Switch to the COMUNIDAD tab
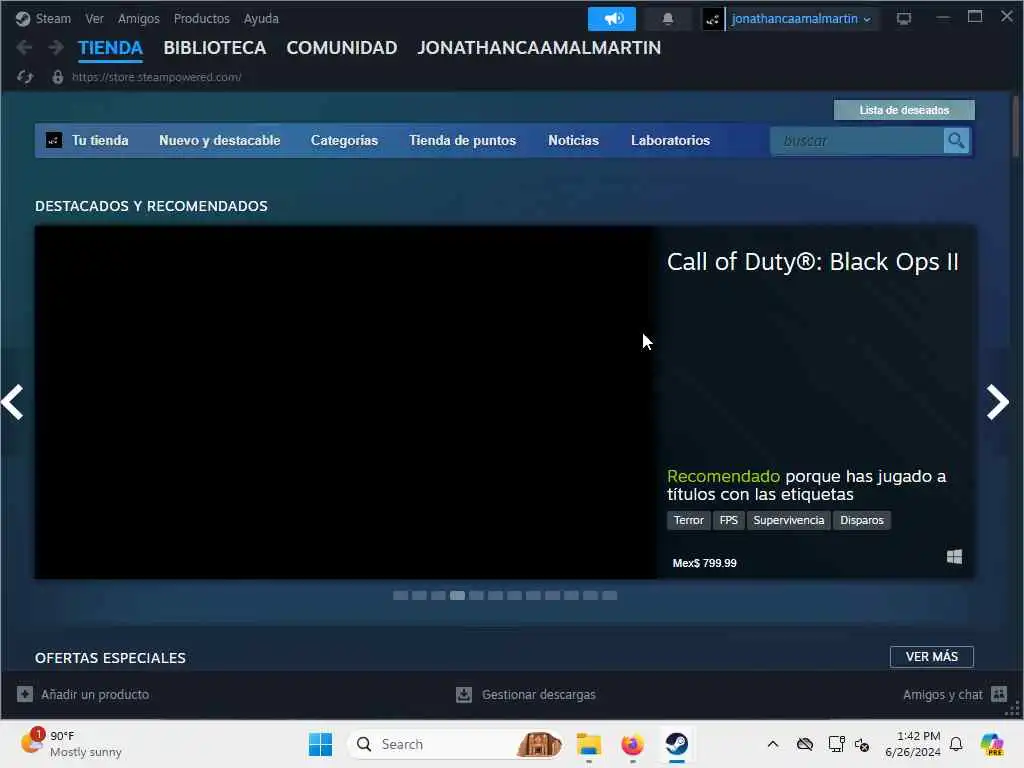1024x768 pixels. pyautogui.click(x=342, y=48)
